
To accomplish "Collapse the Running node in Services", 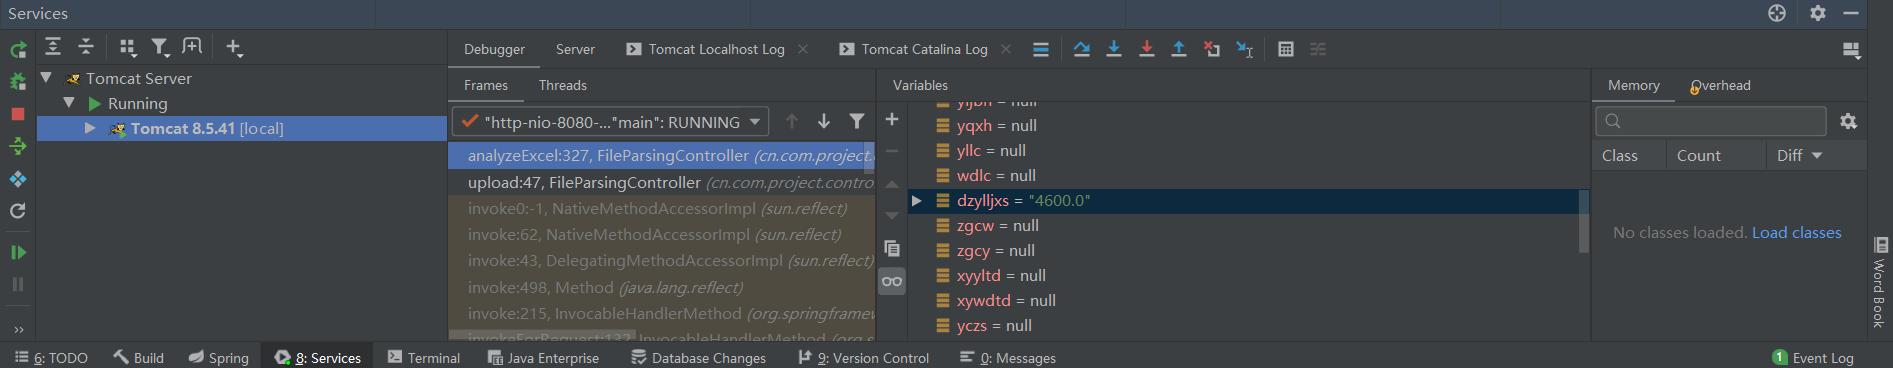I will [69, 103].
